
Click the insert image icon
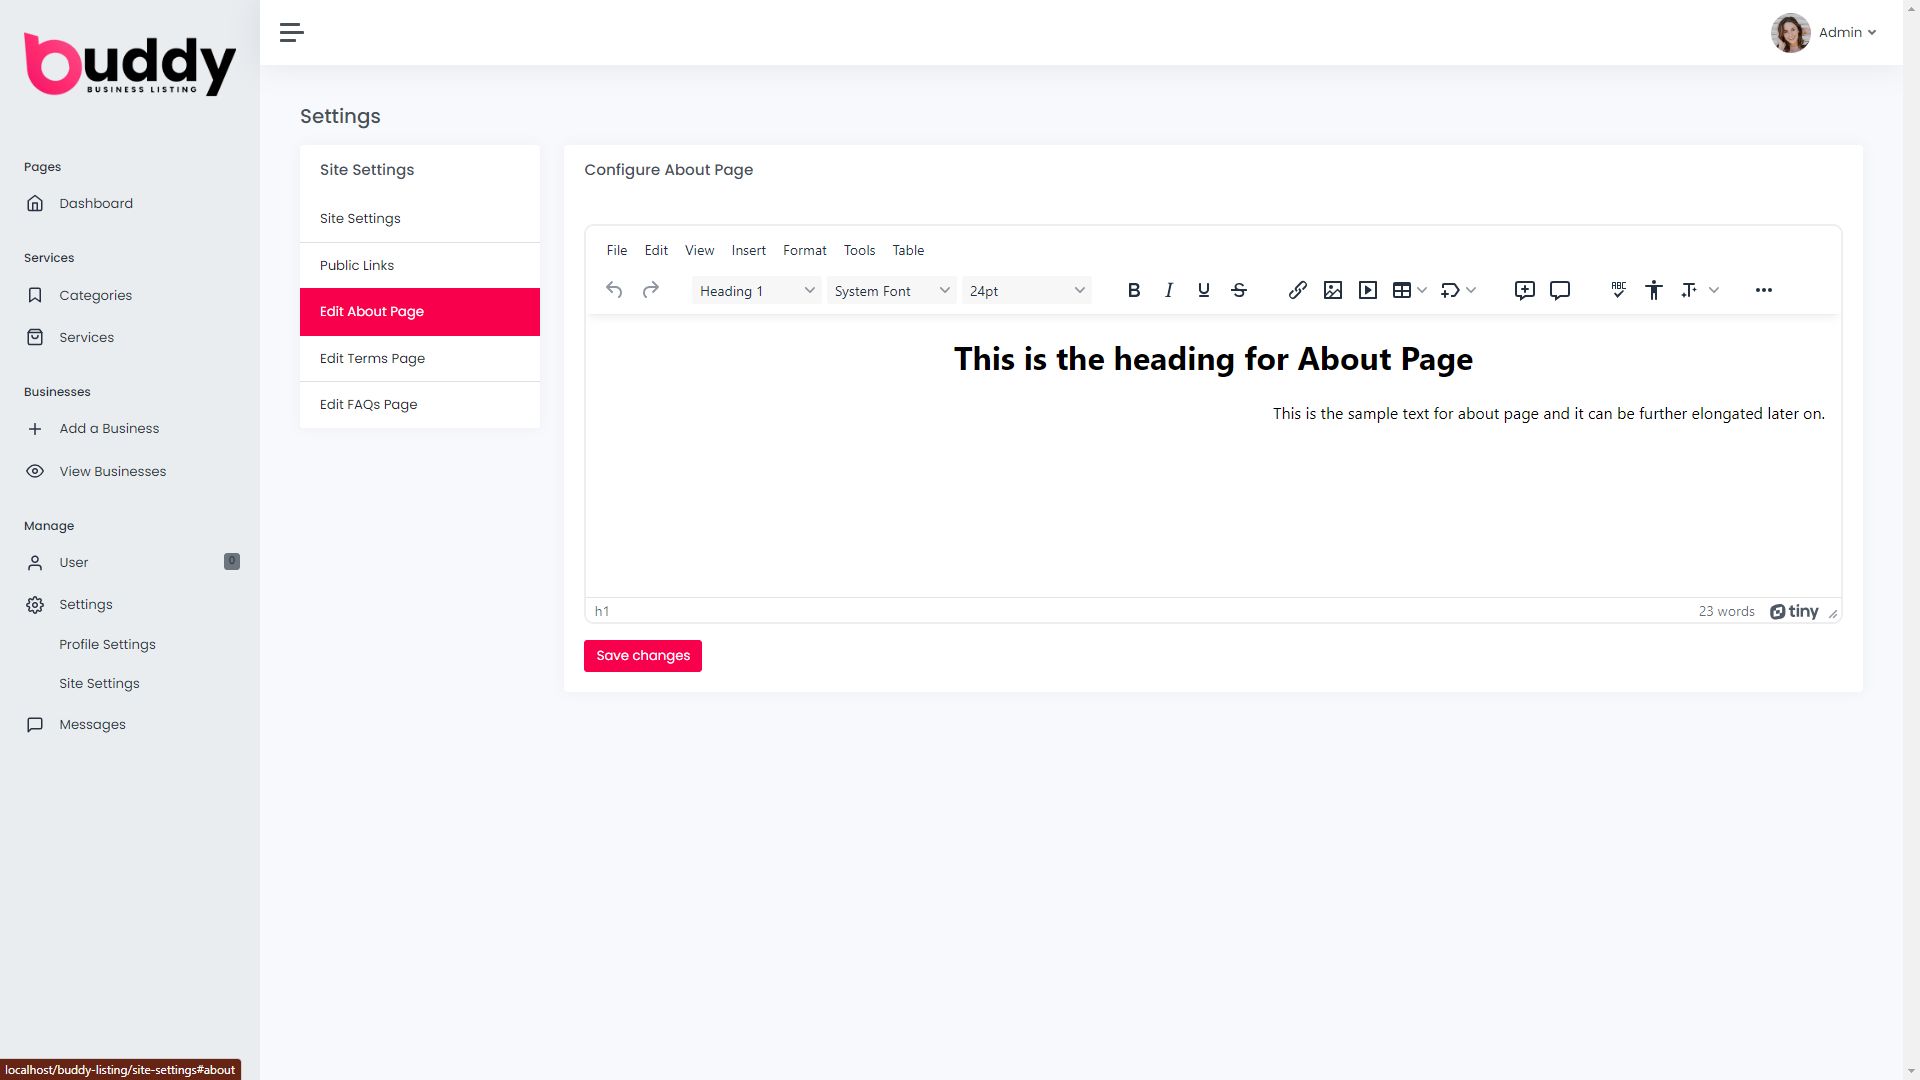tap(1332, 290)
